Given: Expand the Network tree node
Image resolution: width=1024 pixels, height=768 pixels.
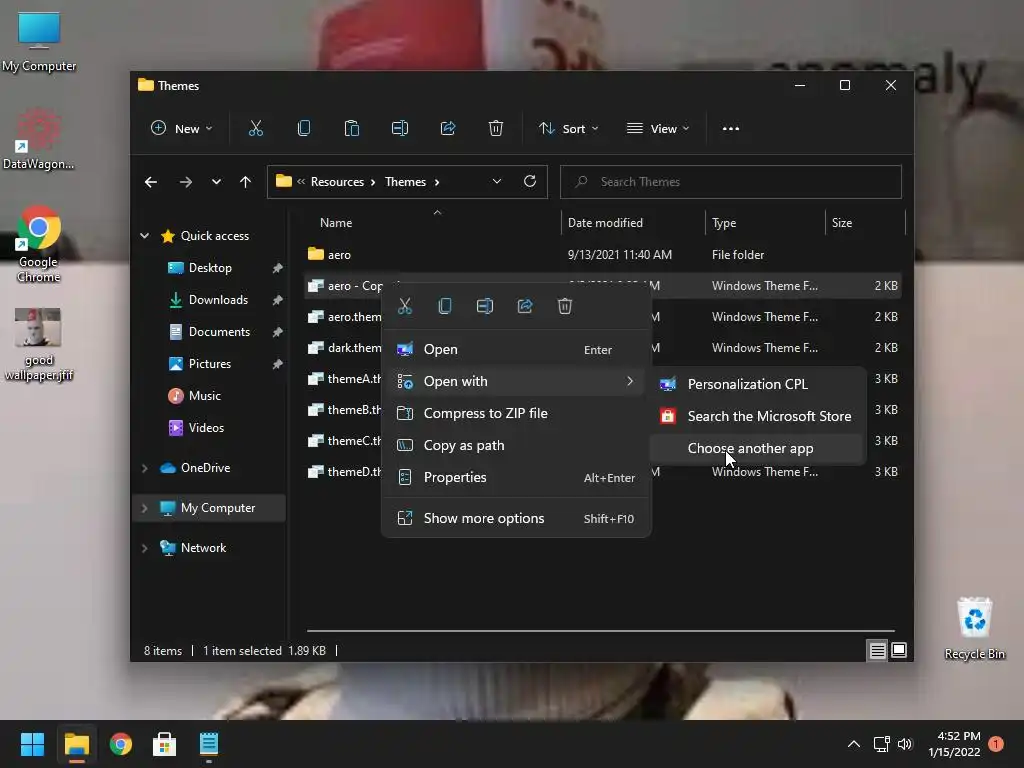Looking at the screenshot, I should pos(145,548).
